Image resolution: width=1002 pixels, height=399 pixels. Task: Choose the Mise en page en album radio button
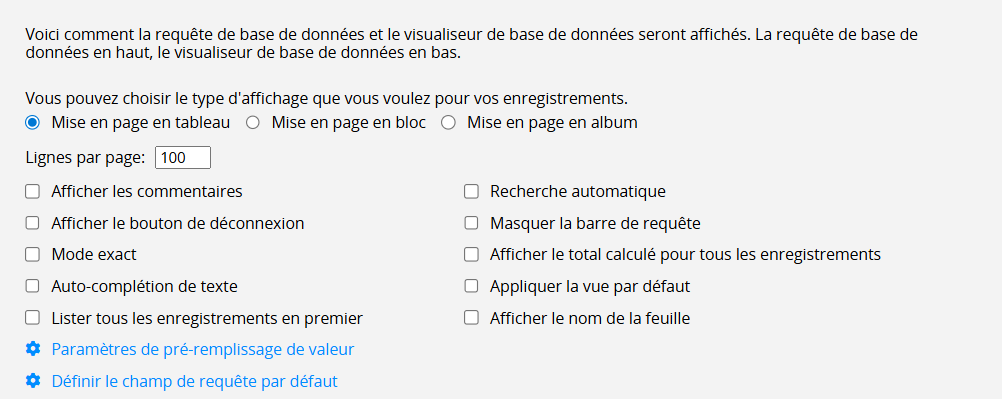point(449,123)
